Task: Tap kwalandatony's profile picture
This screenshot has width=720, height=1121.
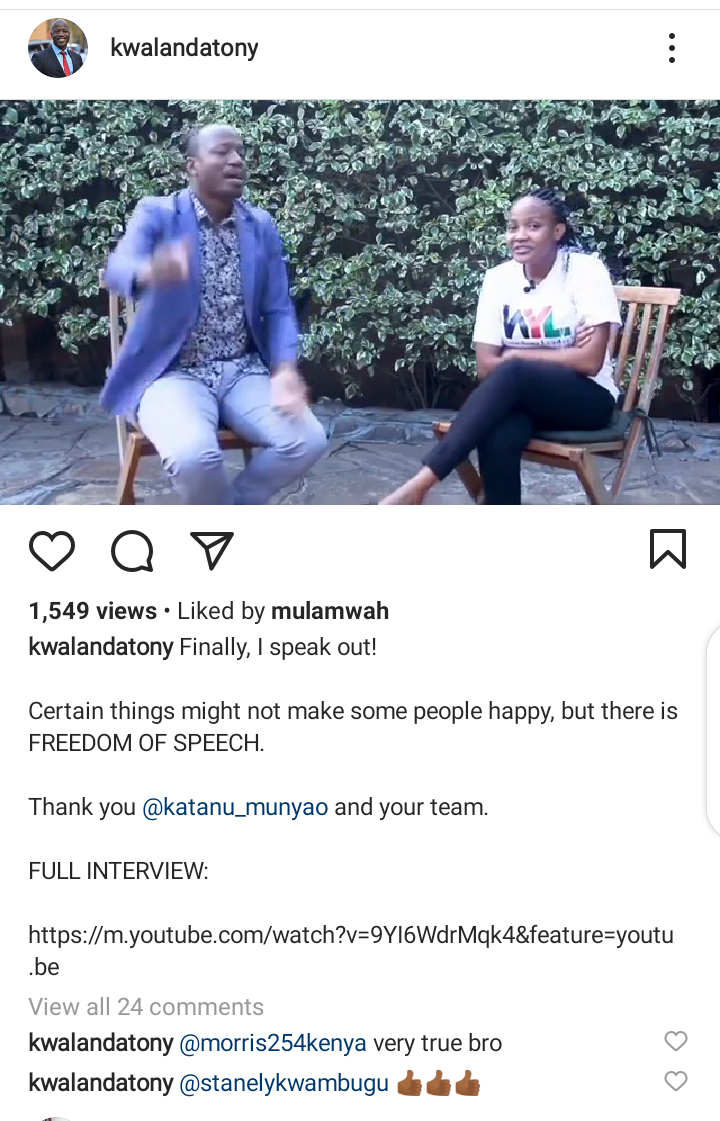Action: pos(58,48)
